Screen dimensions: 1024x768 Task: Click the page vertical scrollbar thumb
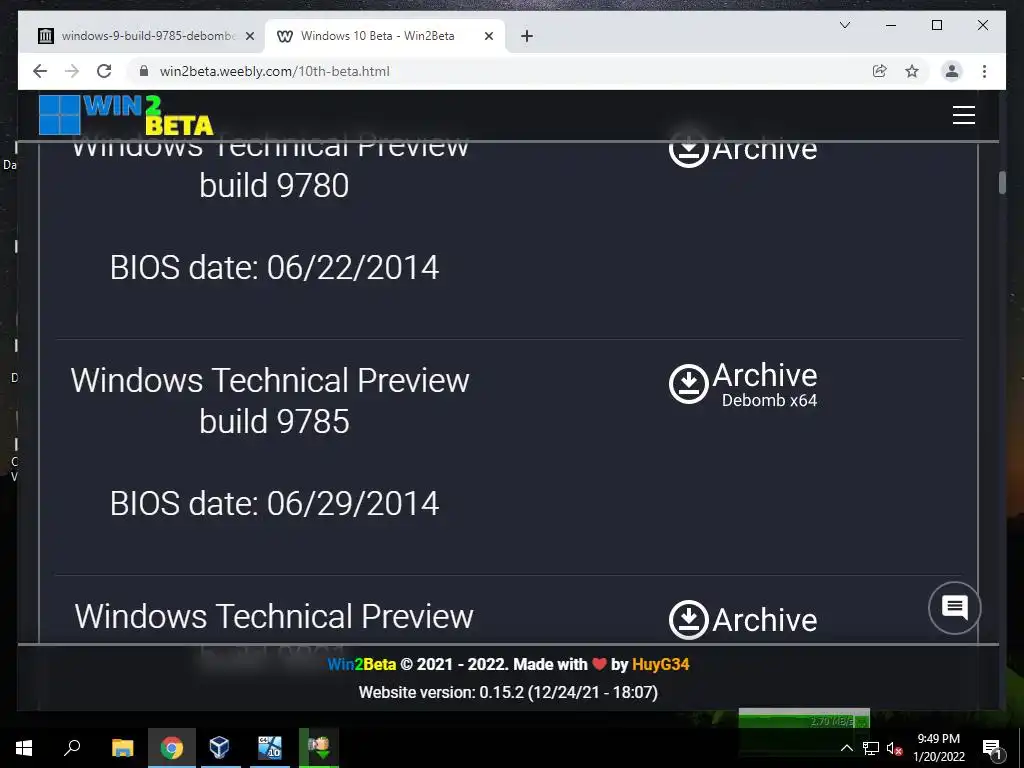(x=1002, y=183)
